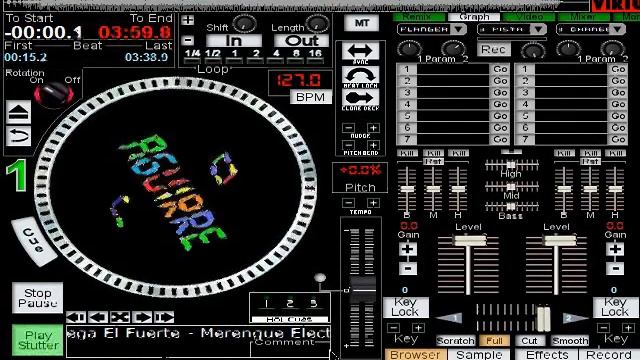Click the Sync double-arrow icon

[x=360, y=51]
